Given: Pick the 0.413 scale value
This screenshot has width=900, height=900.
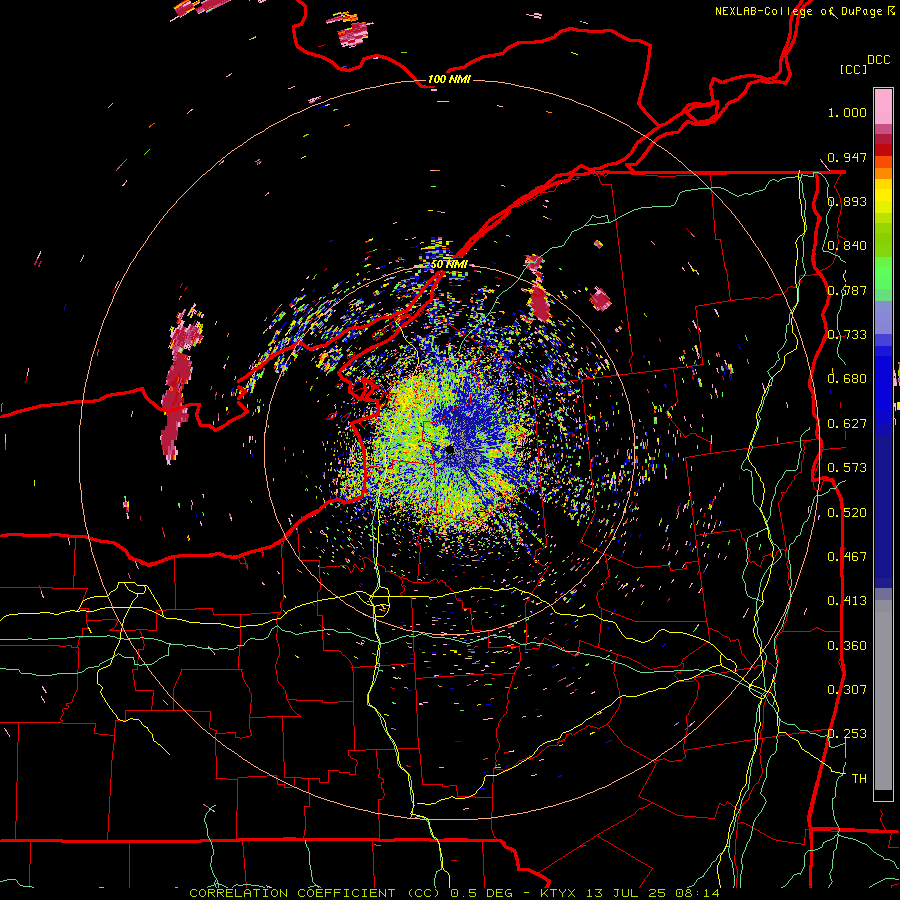Looking at the screenshot, I should point(847,601).
